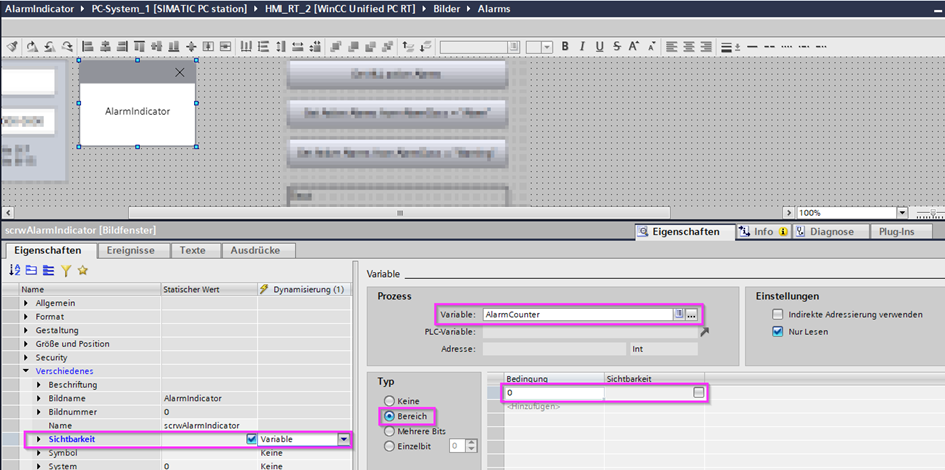Click the AlarmCounter variable field
This screenshot has width=945, height=470.
577,315
